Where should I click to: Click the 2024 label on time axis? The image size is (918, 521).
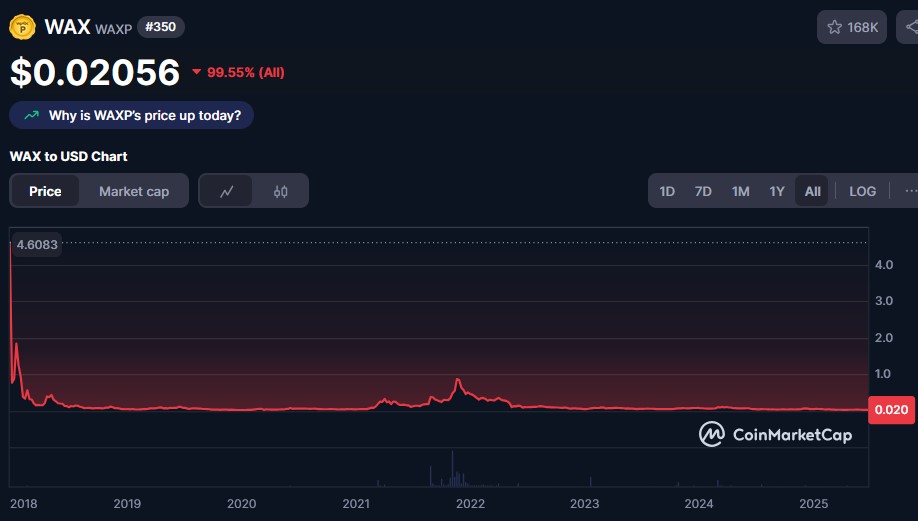pos(698,503)
